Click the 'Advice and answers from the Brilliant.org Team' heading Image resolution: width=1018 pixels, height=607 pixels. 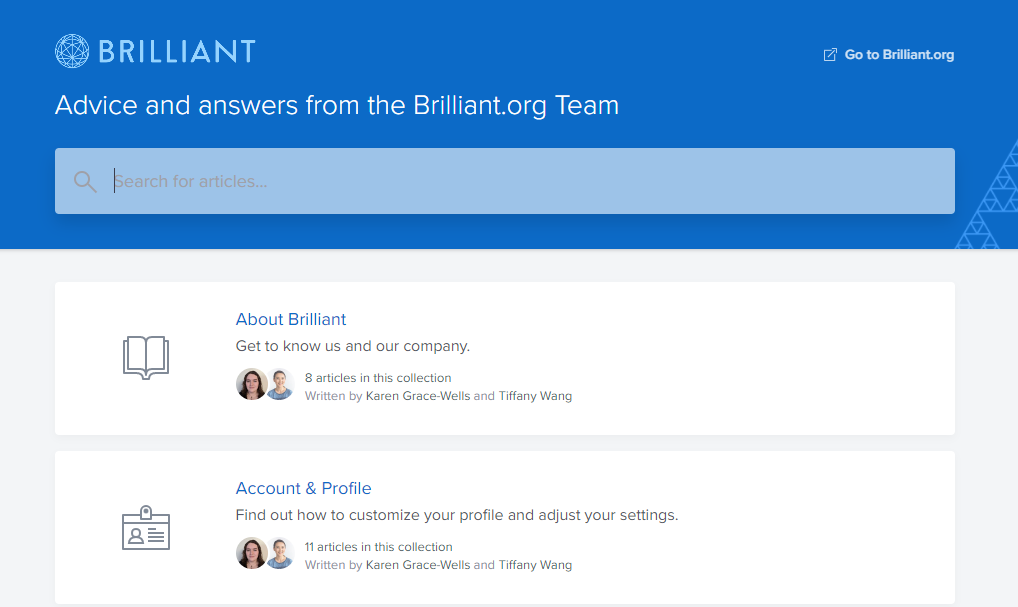pyautogui.click(x=337, y=105)
